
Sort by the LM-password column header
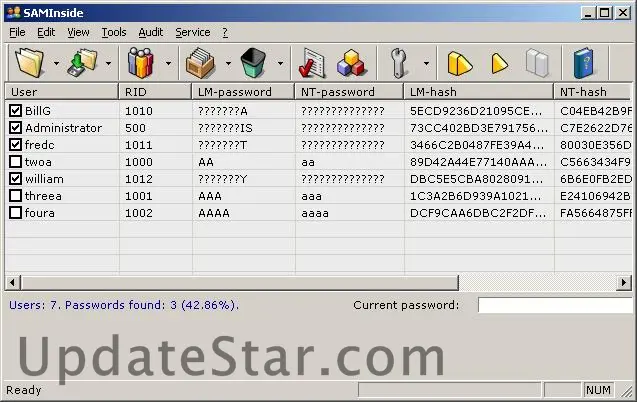243,92
